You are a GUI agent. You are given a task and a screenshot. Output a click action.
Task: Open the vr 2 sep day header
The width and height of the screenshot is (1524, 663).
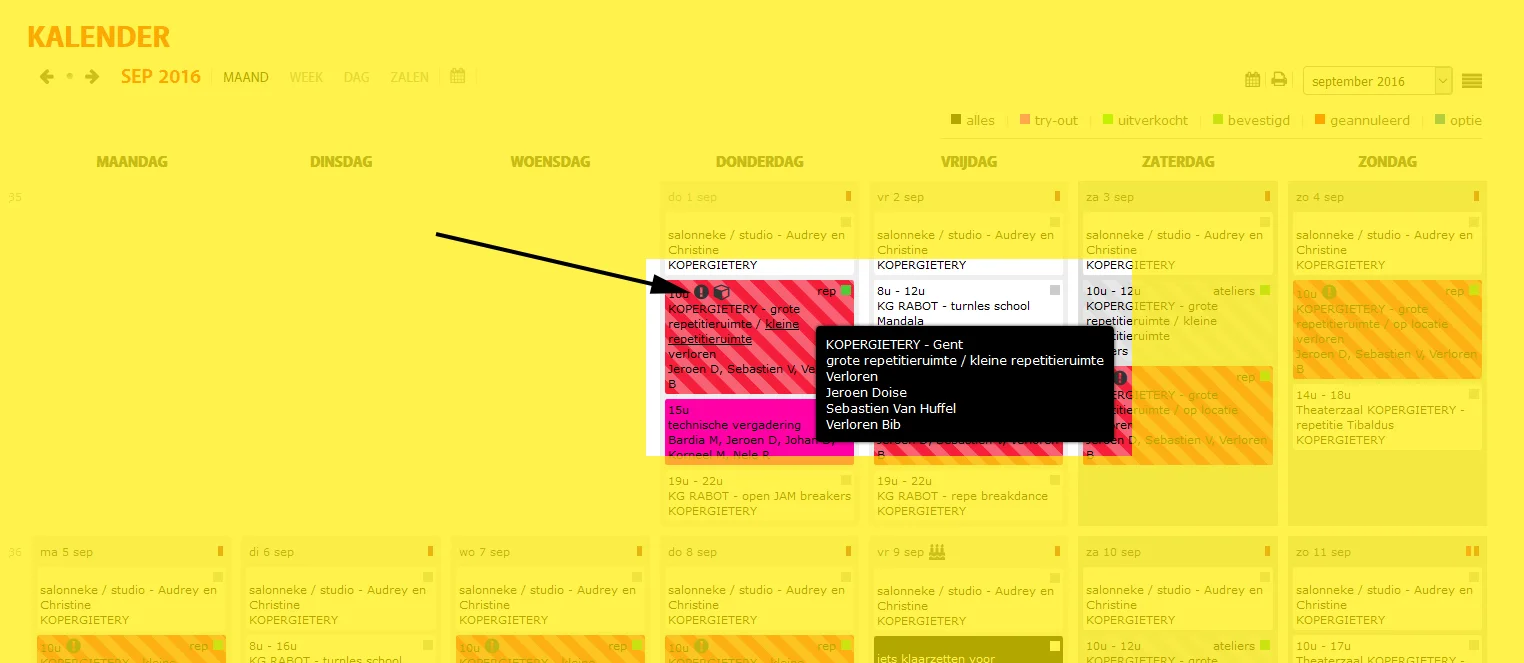pyautogui.click(x=901, y=197)
